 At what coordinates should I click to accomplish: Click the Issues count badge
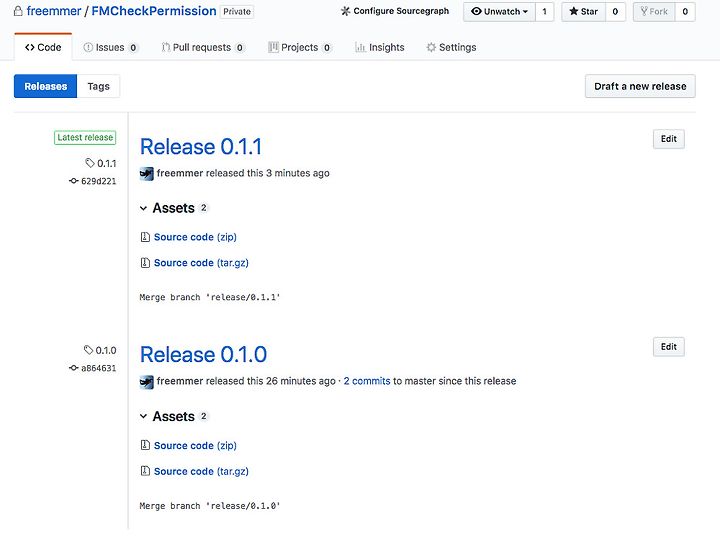pyautogui.click(x=133, y=48)
